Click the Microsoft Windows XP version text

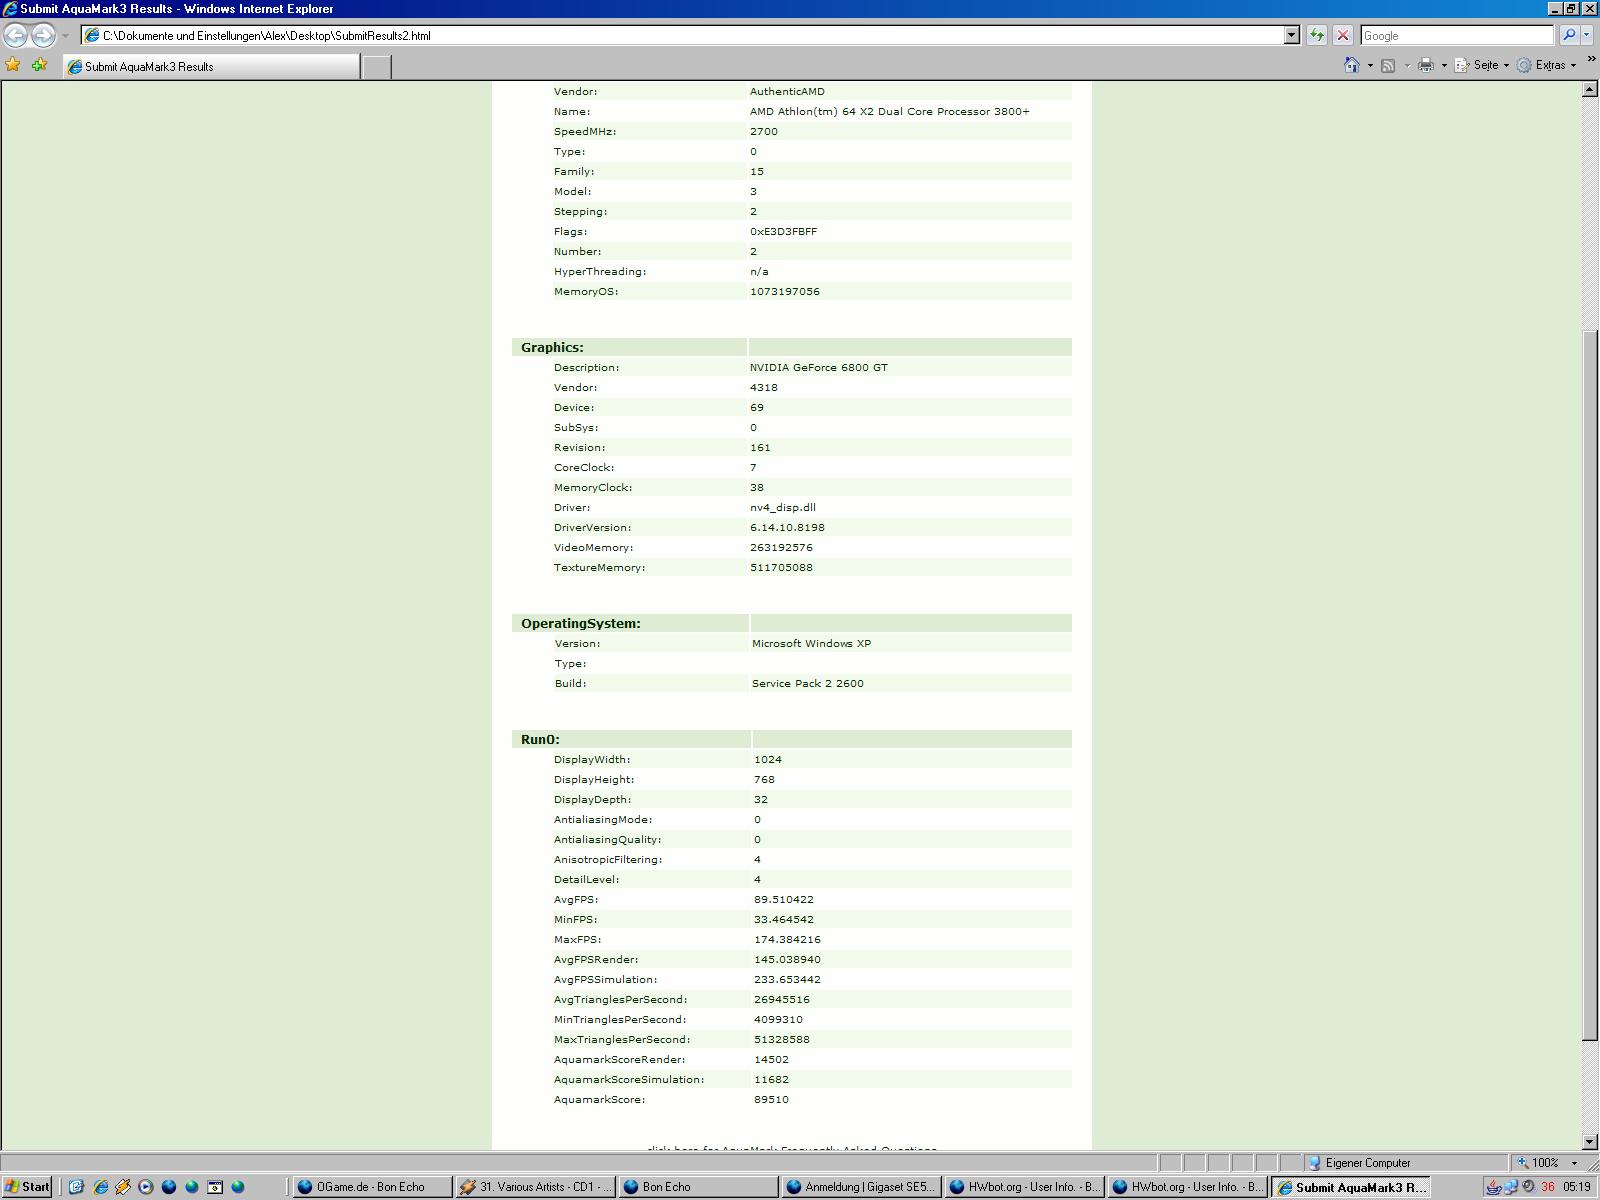[x=811, y=643]
